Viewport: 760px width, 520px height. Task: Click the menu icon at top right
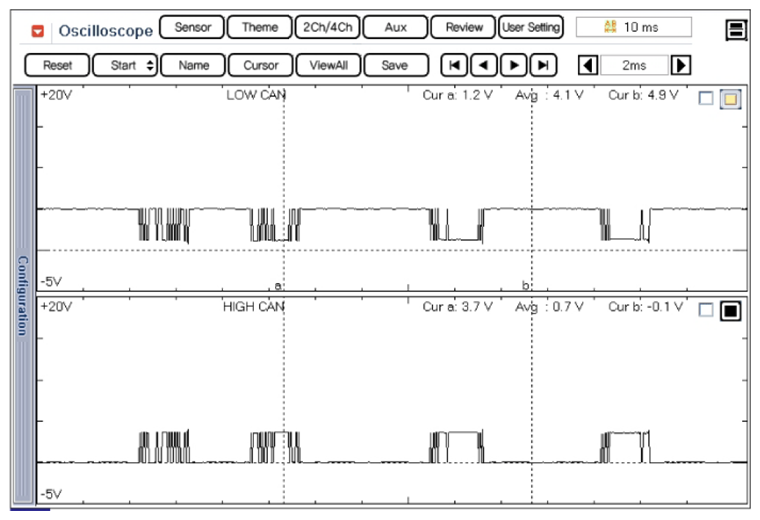click(737, 30)
